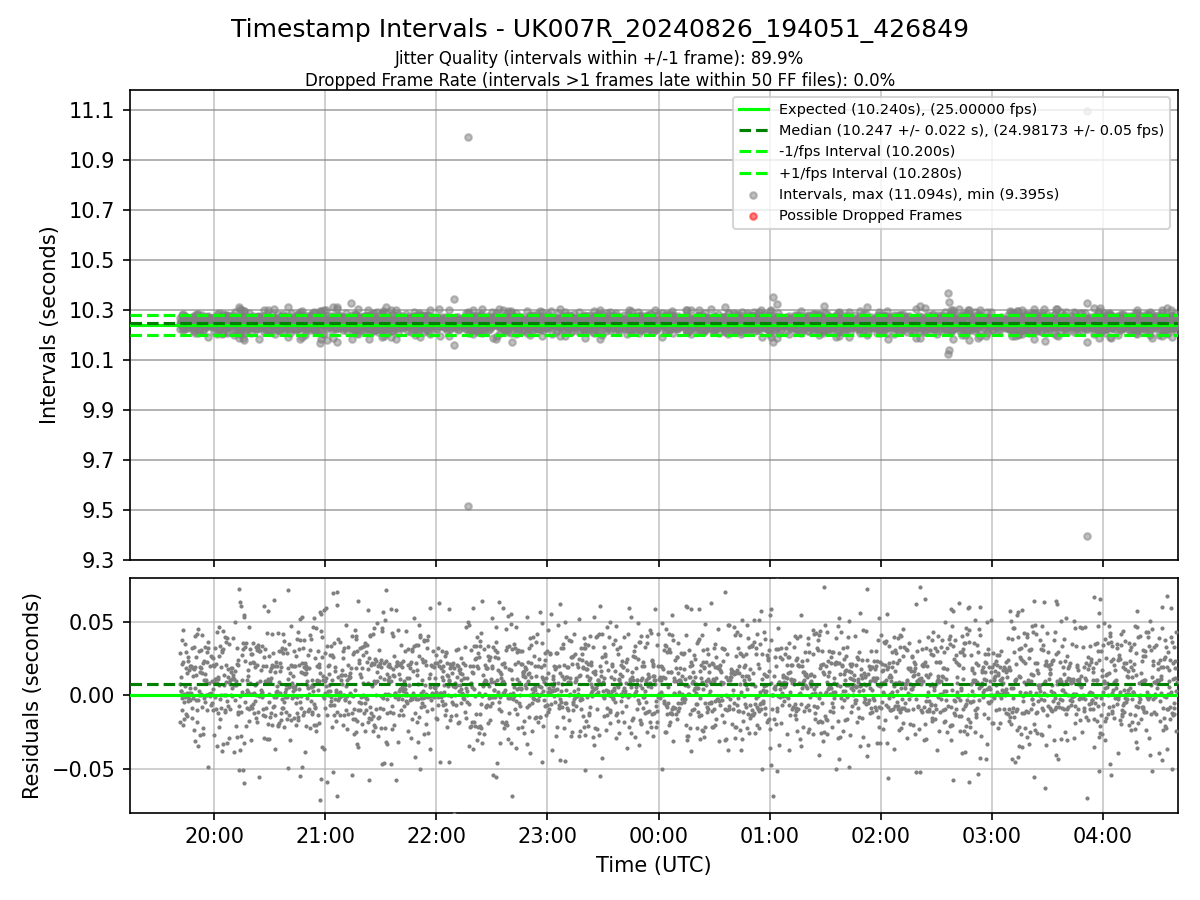Click legend entry '-1/fps Interval (10.200s)'

[x=866, y=151]
